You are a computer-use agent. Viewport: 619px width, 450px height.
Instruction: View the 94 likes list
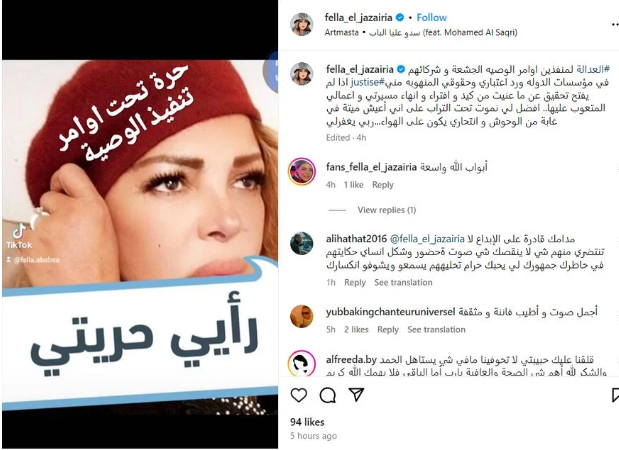pos(307,422)
